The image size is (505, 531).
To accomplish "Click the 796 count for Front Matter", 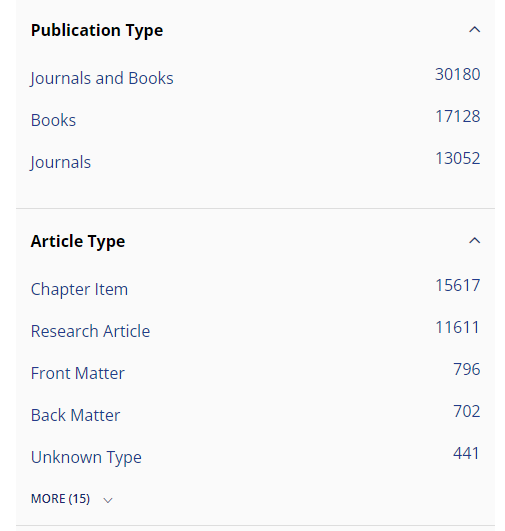I will click(467, 369).
